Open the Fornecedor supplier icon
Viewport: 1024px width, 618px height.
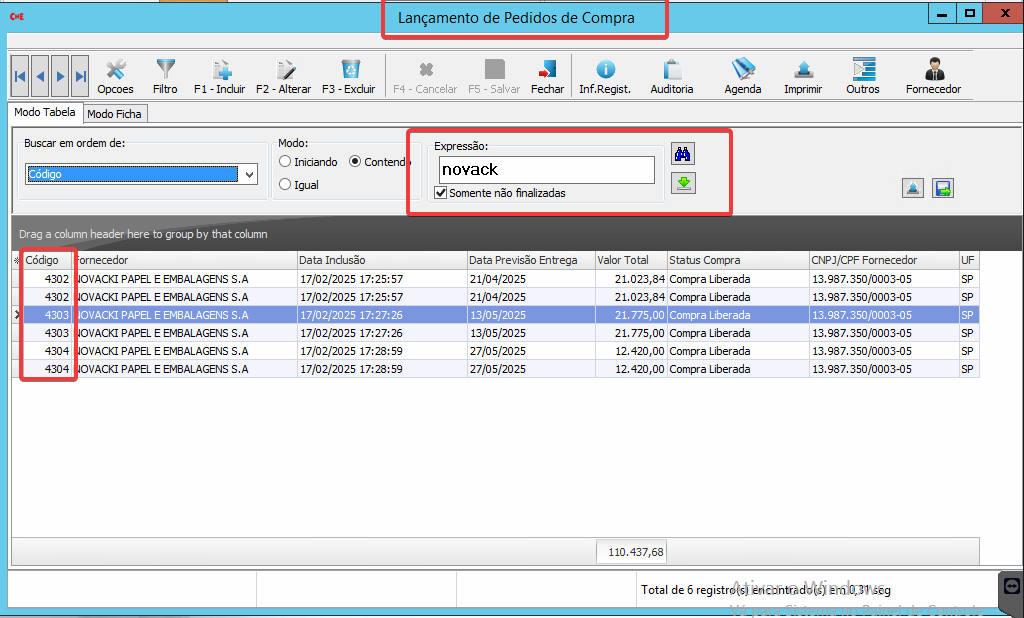pyautogui.click(x=934, y=71)
